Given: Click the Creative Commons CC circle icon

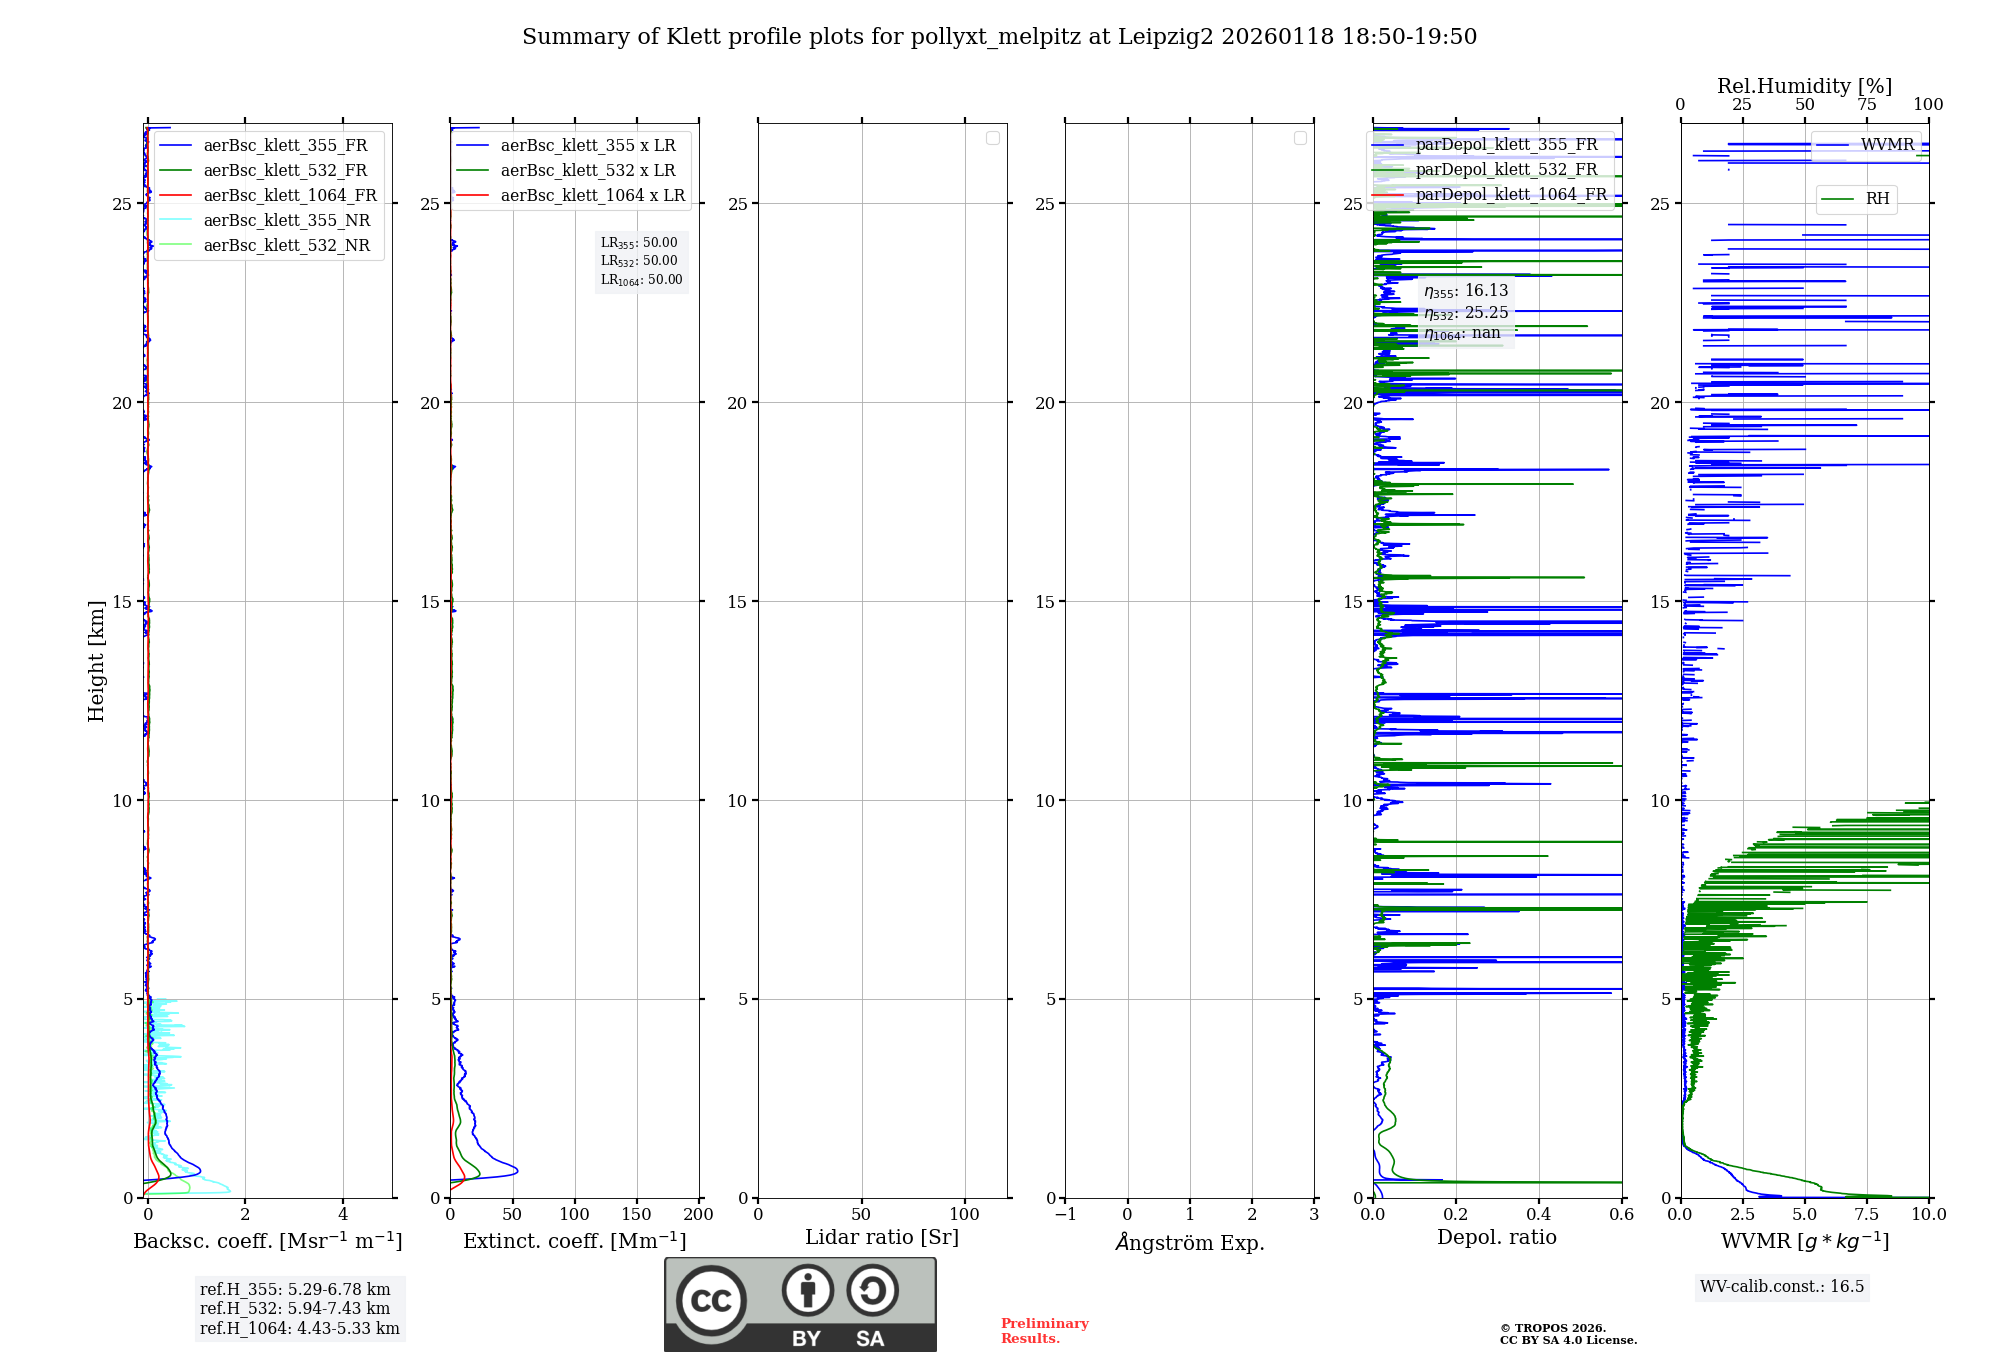Looking at the screenshot, I should coord(711,1301).
